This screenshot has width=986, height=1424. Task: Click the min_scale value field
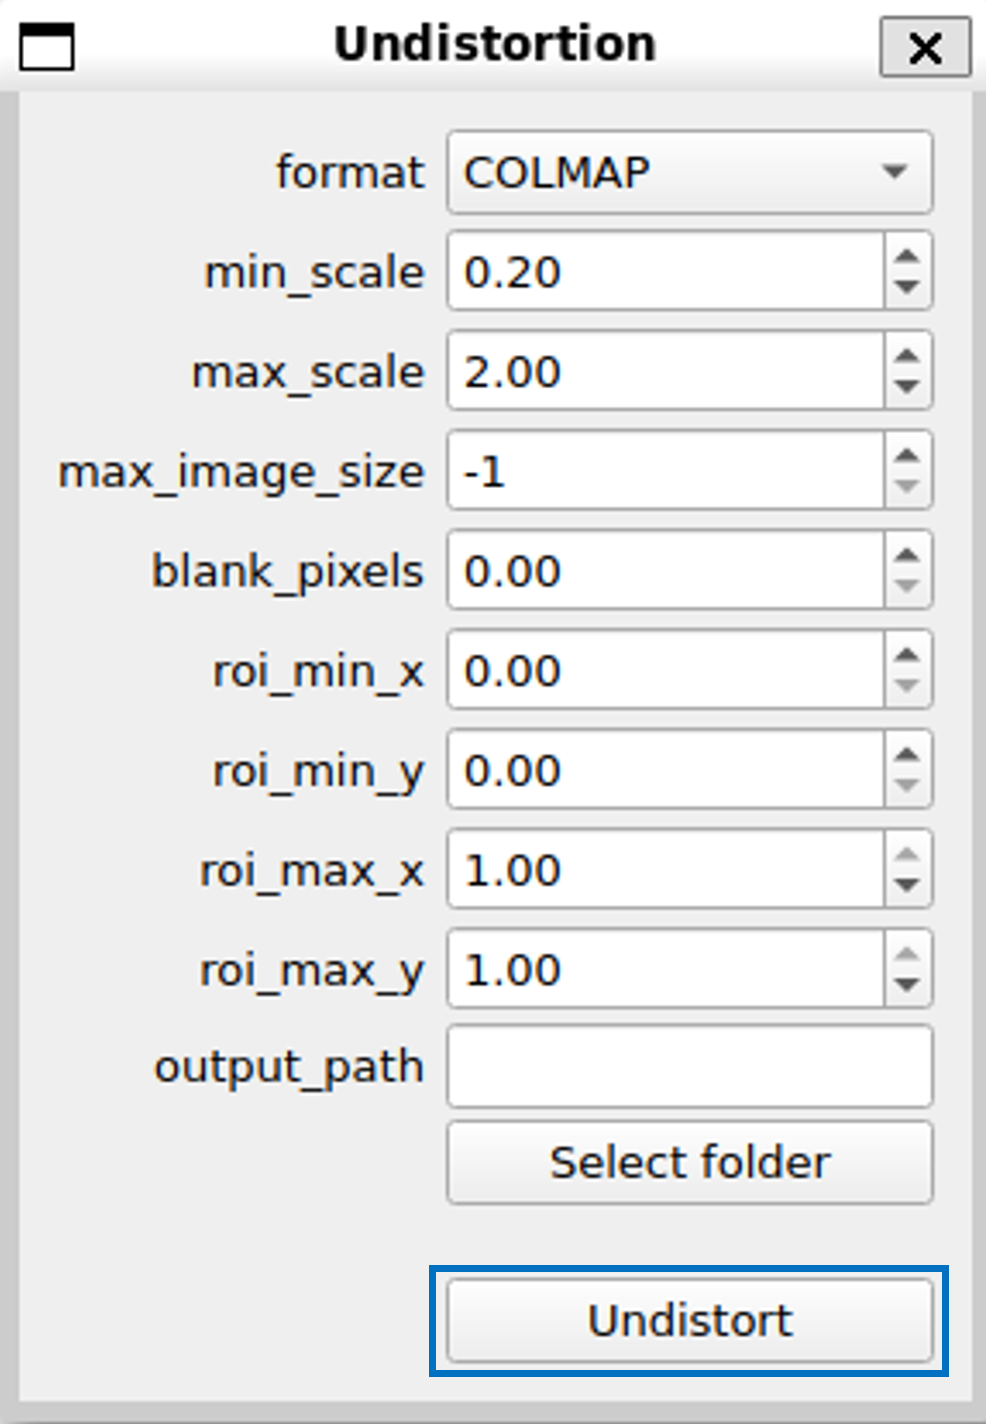point(665,272)
